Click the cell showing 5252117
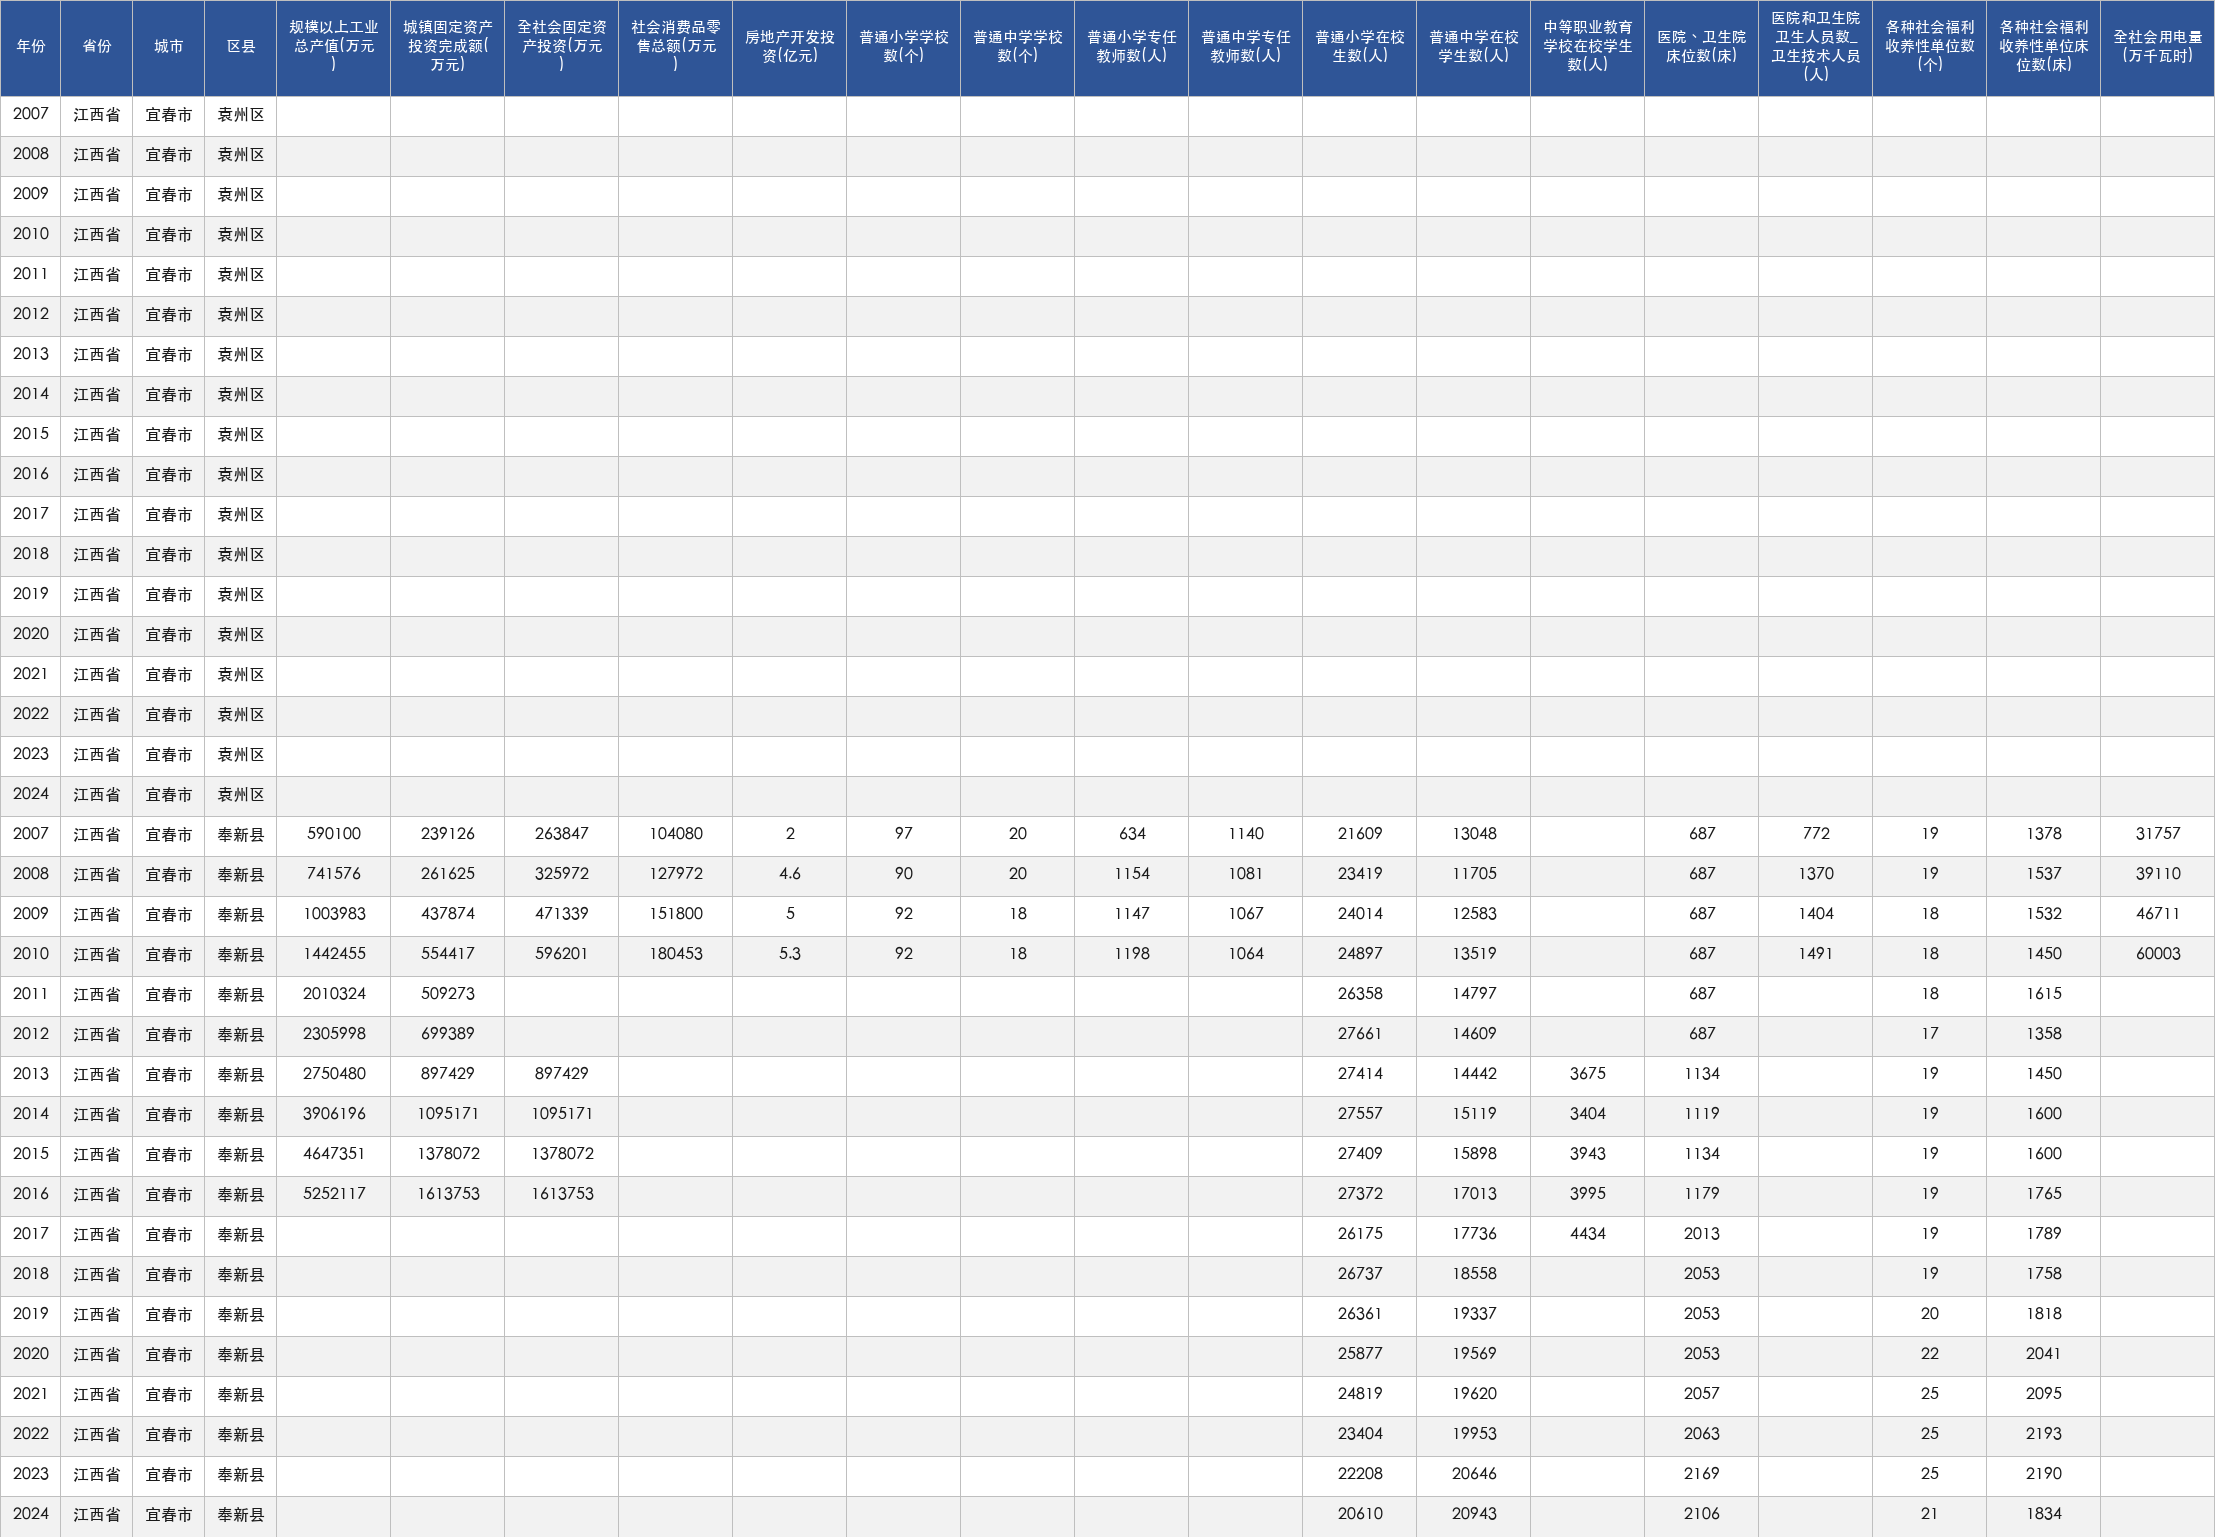This screenshot has height=1537, width=2215. (x=334, y=1194)
